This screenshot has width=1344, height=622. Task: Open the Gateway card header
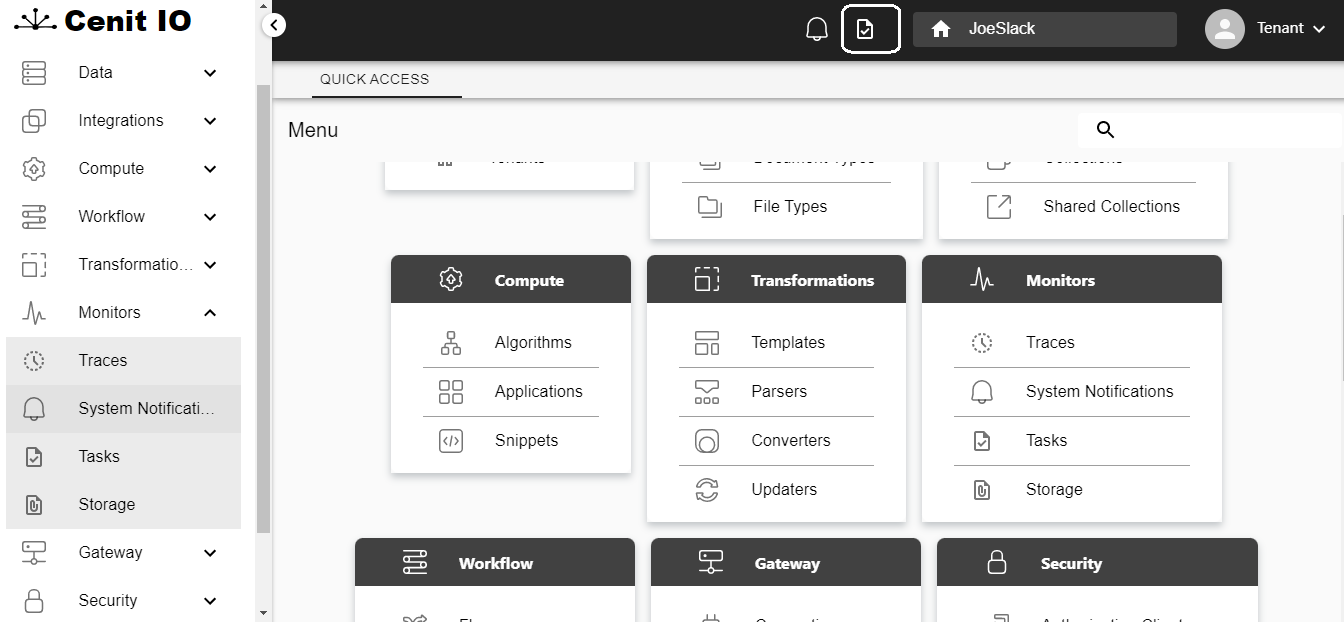coord(786,562)
